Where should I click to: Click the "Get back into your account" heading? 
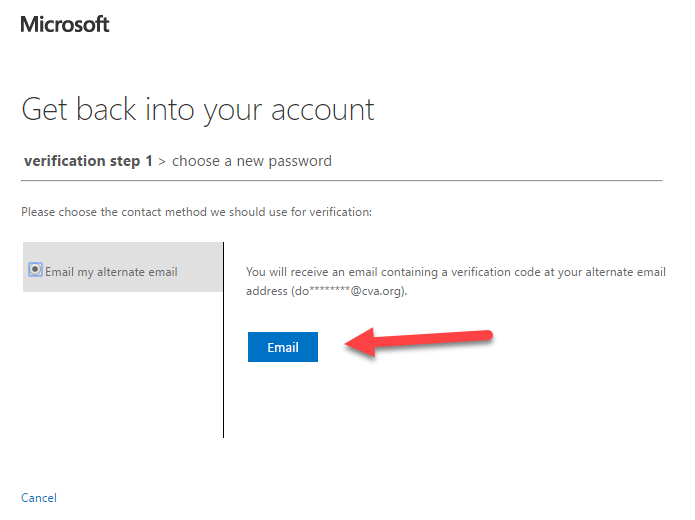tap(198, 110)
